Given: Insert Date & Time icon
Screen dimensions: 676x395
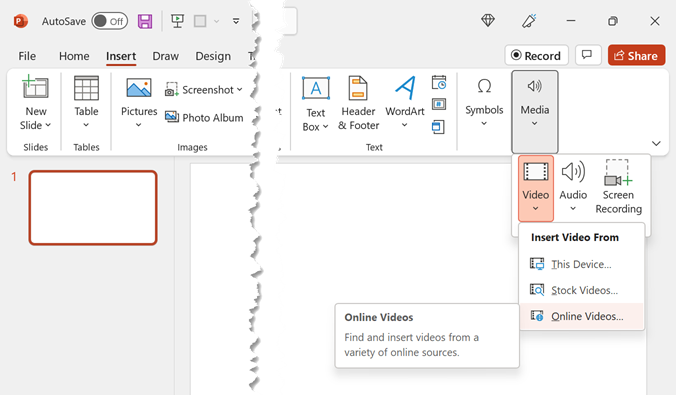Looking at the screenshot, I should (x=438, y=82).
